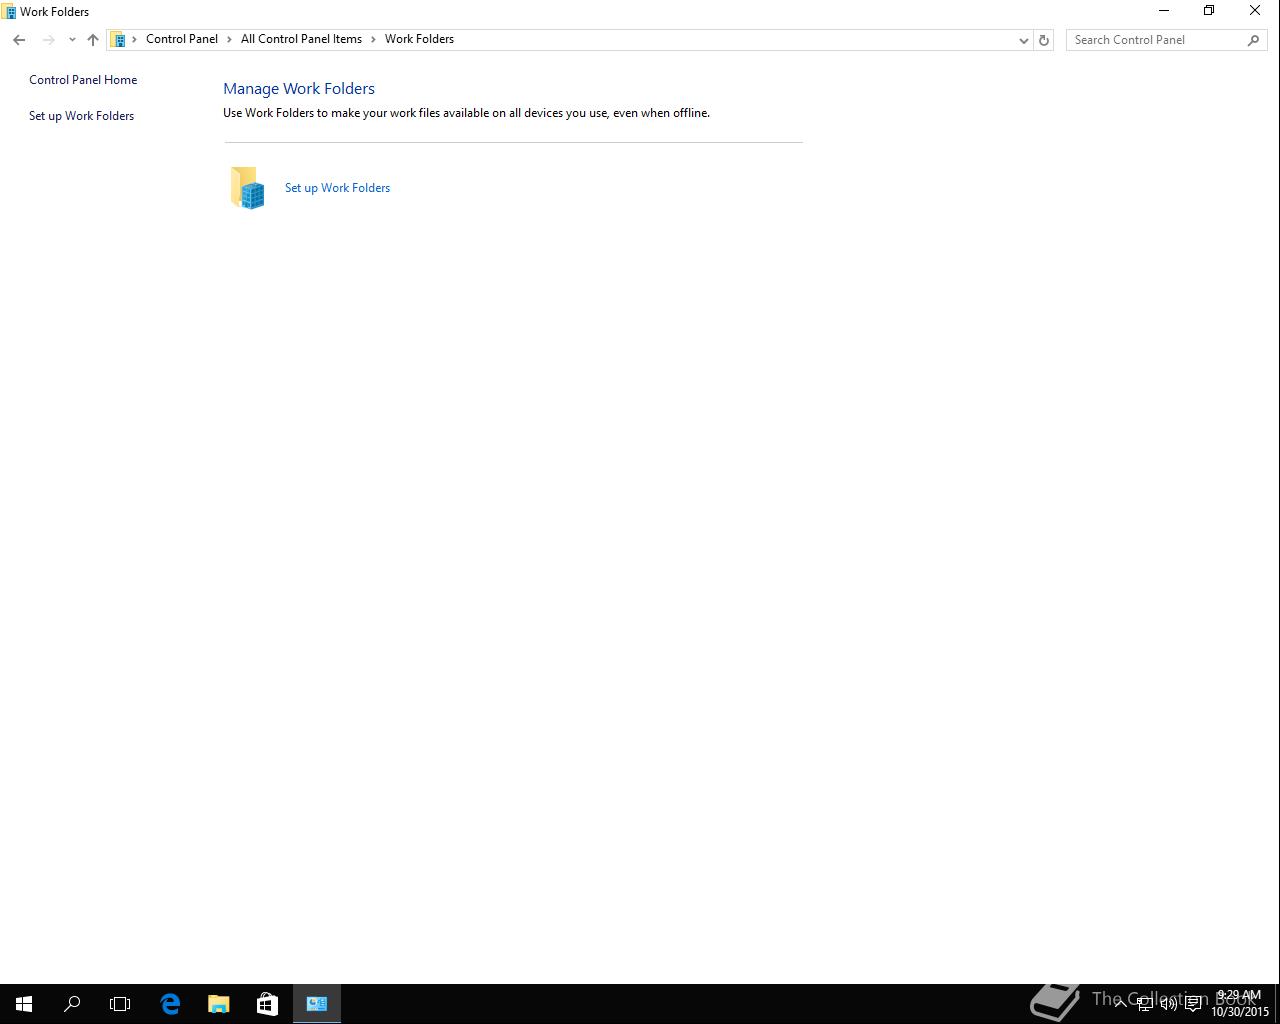Screen dimensions: 1280x1024
Task: Close the Work Folders window
Action: (1255, 11)
